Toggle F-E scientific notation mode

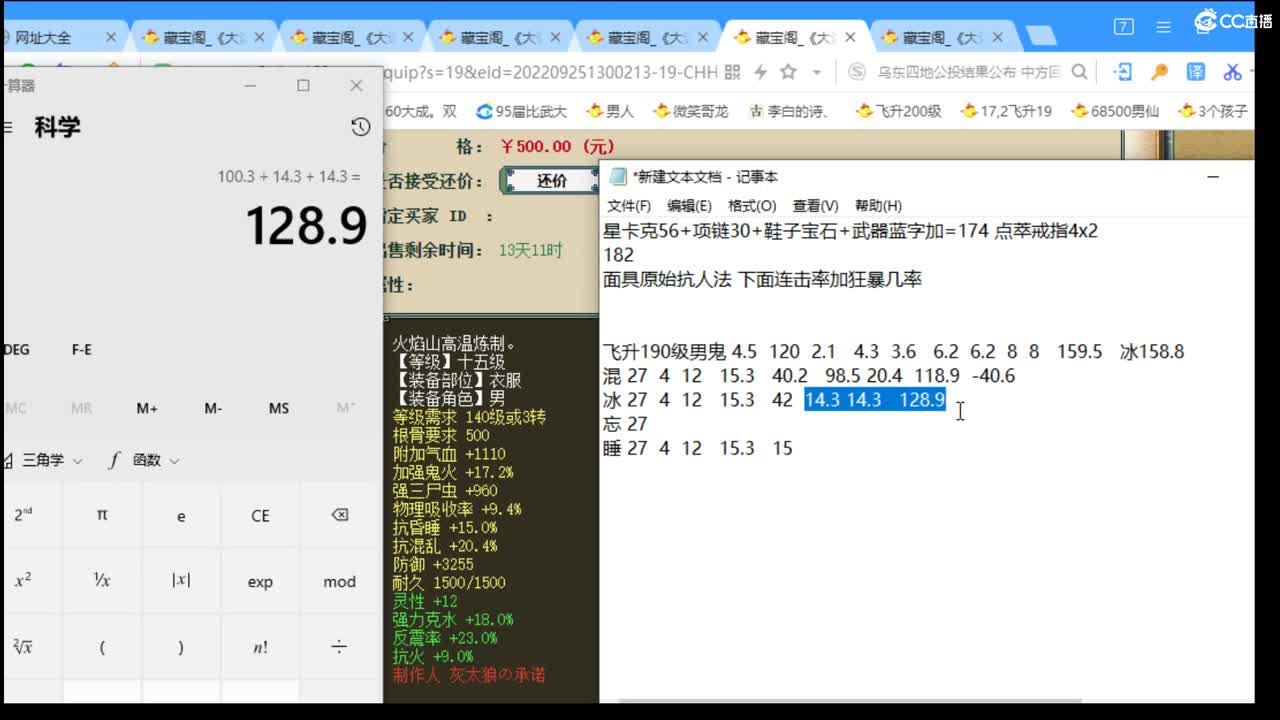[x=82, y=350]
